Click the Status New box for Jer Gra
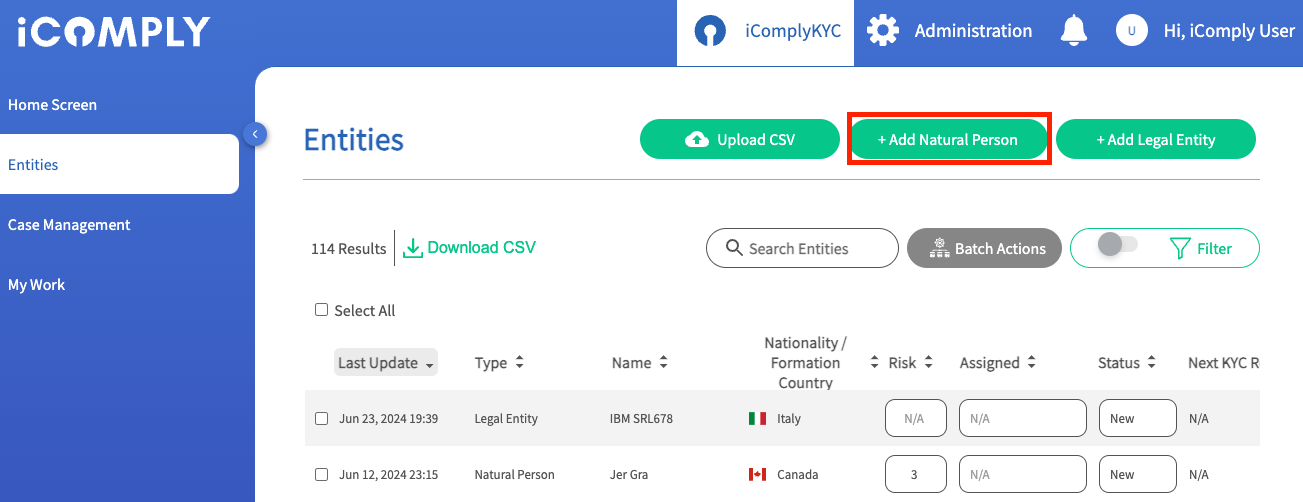 click(1137, 475)
